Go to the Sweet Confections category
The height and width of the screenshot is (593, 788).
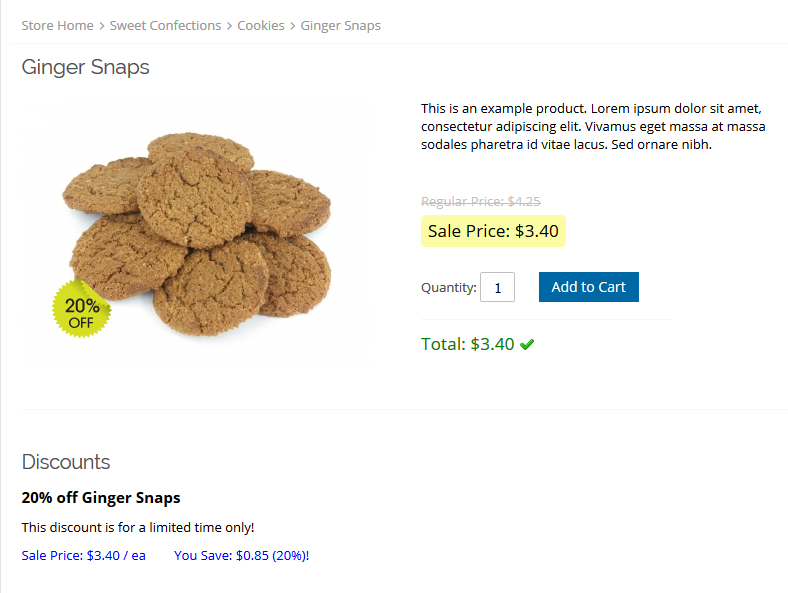(165, 26)
